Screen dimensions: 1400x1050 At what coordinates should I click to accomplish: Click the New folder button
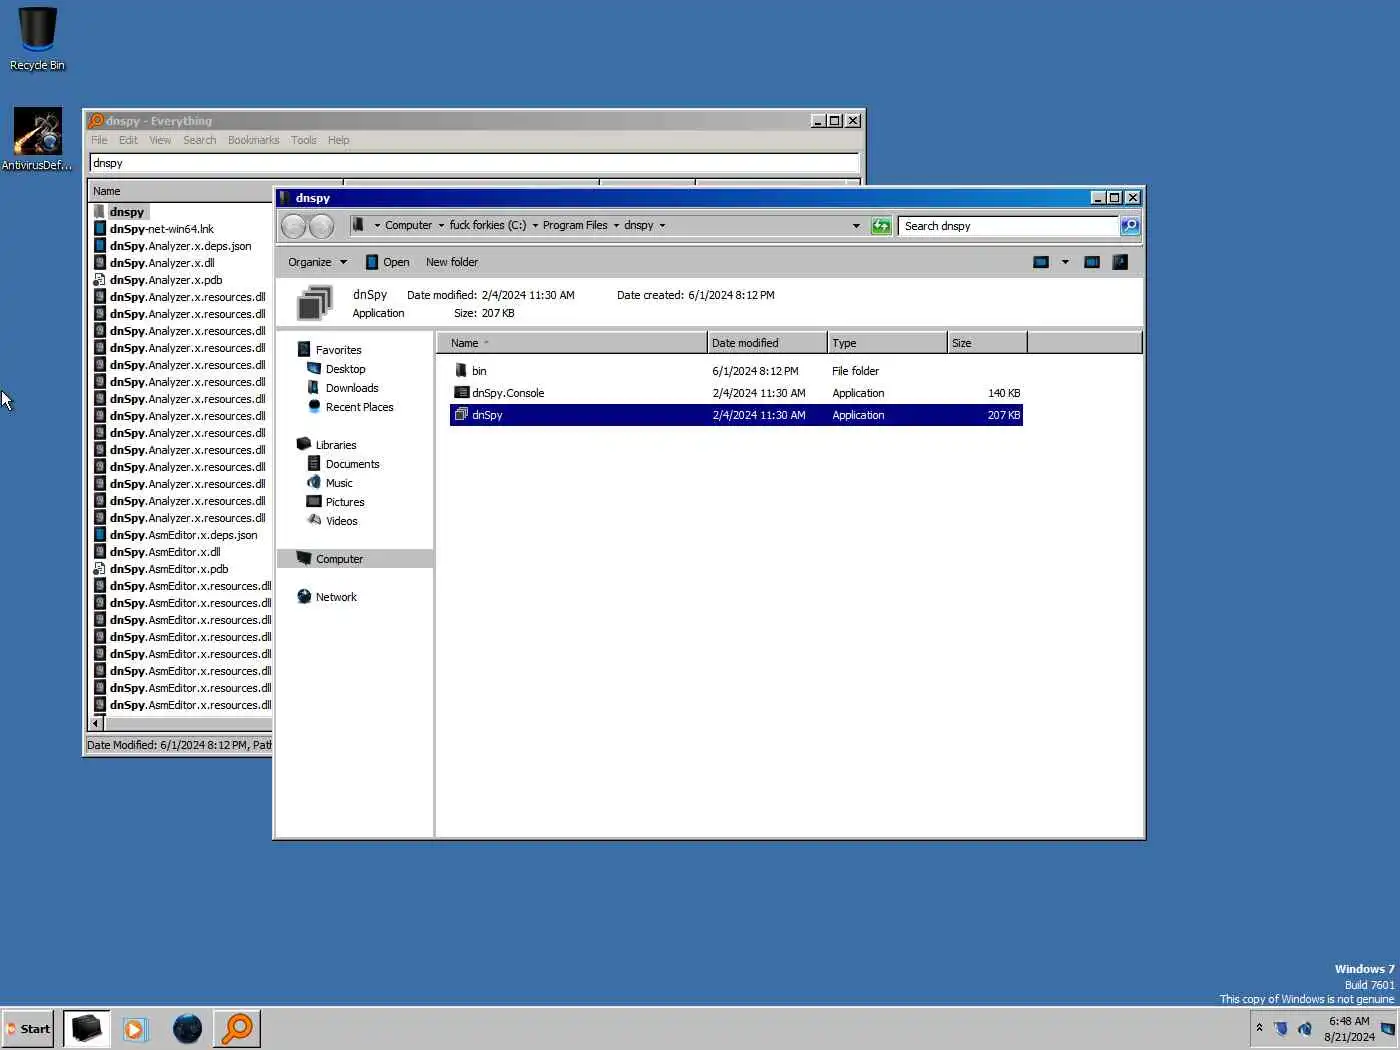pyautogui.click(x=452, y=262)
